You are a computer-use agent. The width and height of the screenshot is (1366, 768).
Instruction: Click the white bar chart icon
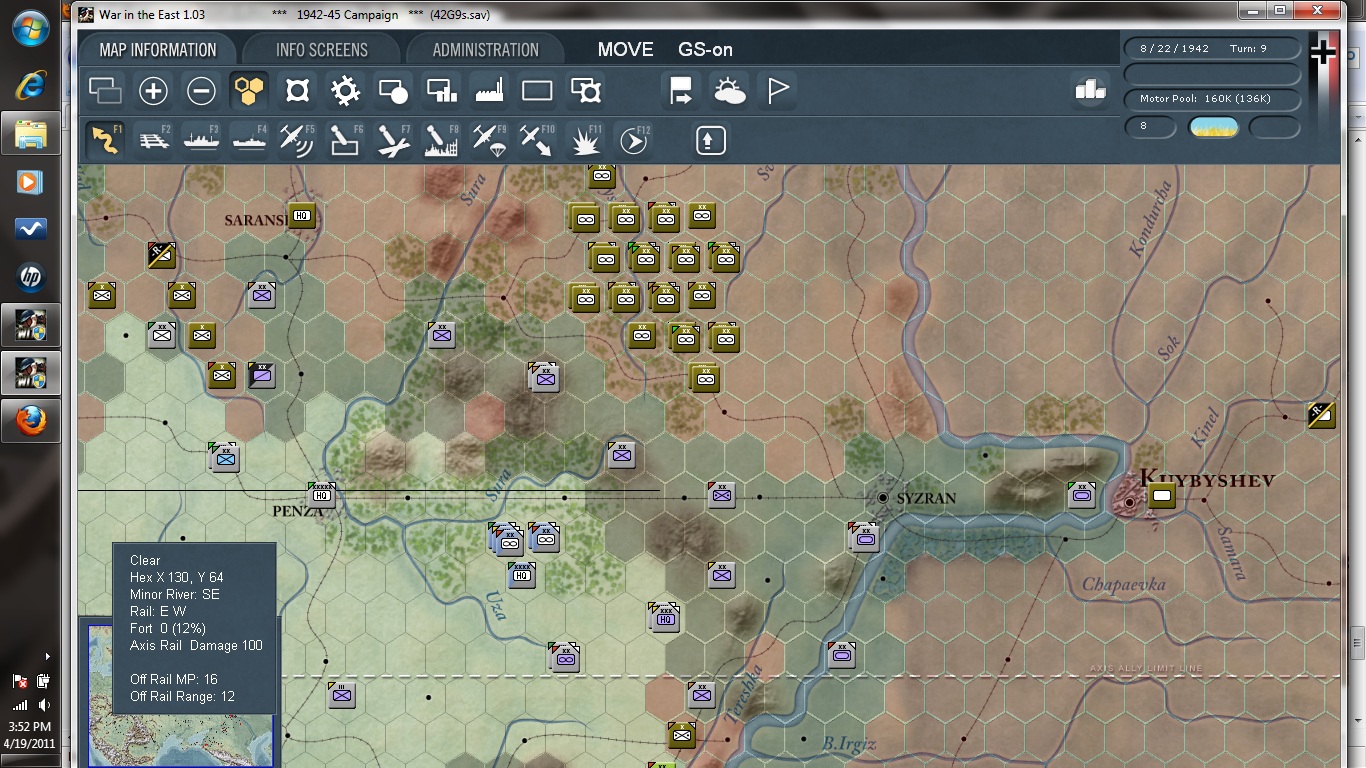pos(1090,89)
